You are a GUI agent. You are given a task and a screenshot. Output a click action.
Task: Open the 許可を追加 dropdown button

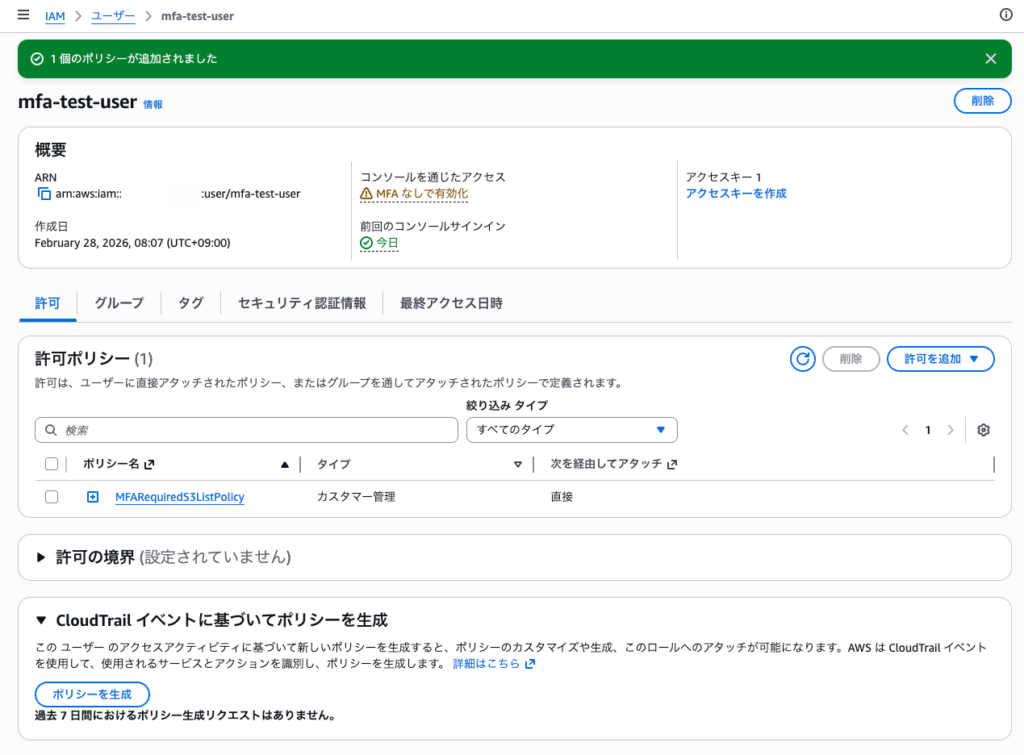(940, 359)
